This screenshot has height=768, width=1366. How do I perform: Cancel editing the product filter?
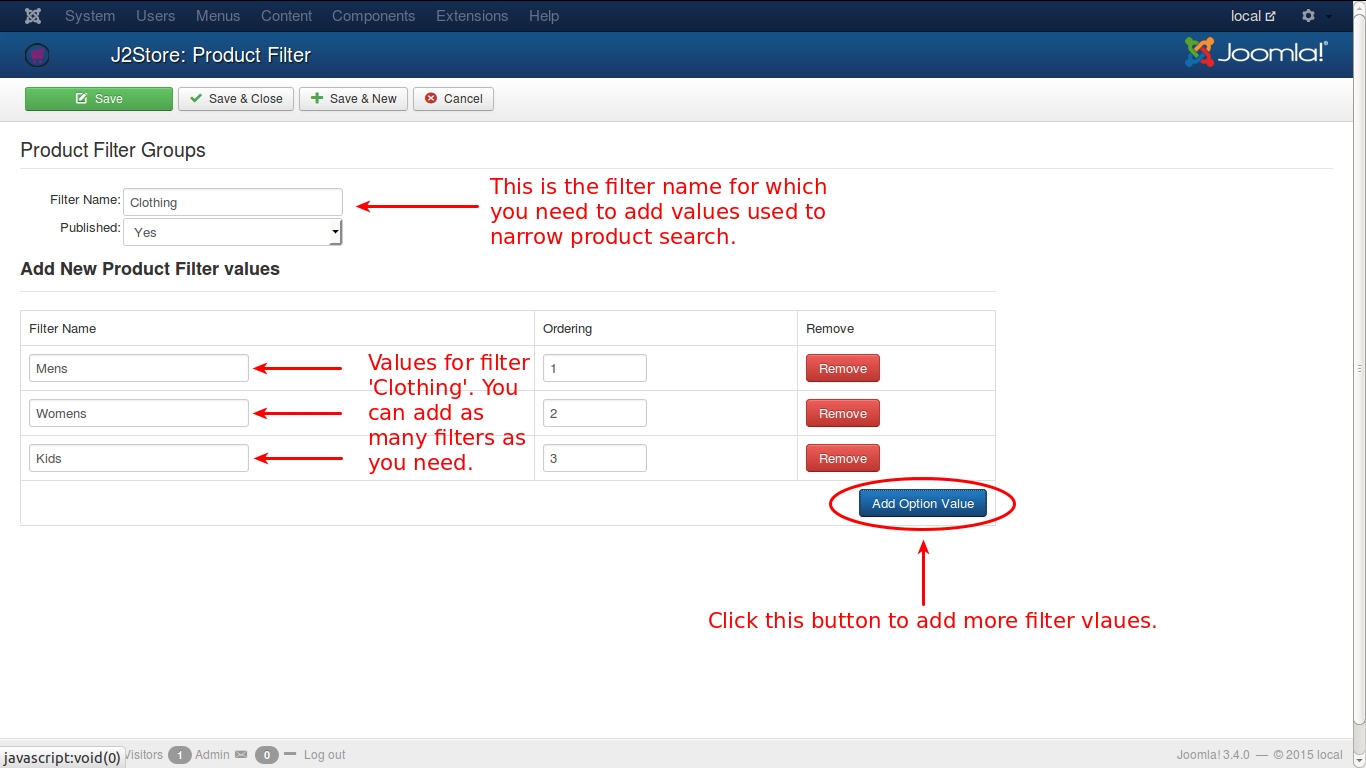coord(453,99)
